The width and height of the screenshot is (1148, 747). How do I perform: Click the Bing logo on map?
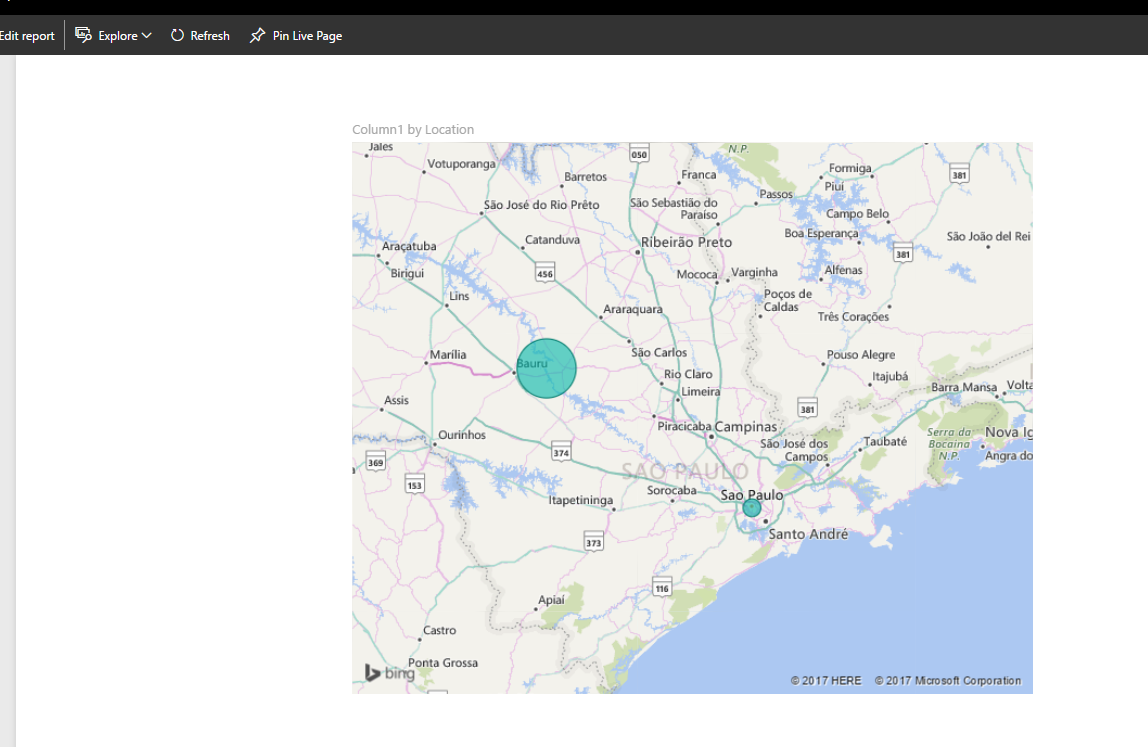tap(390, 672)
